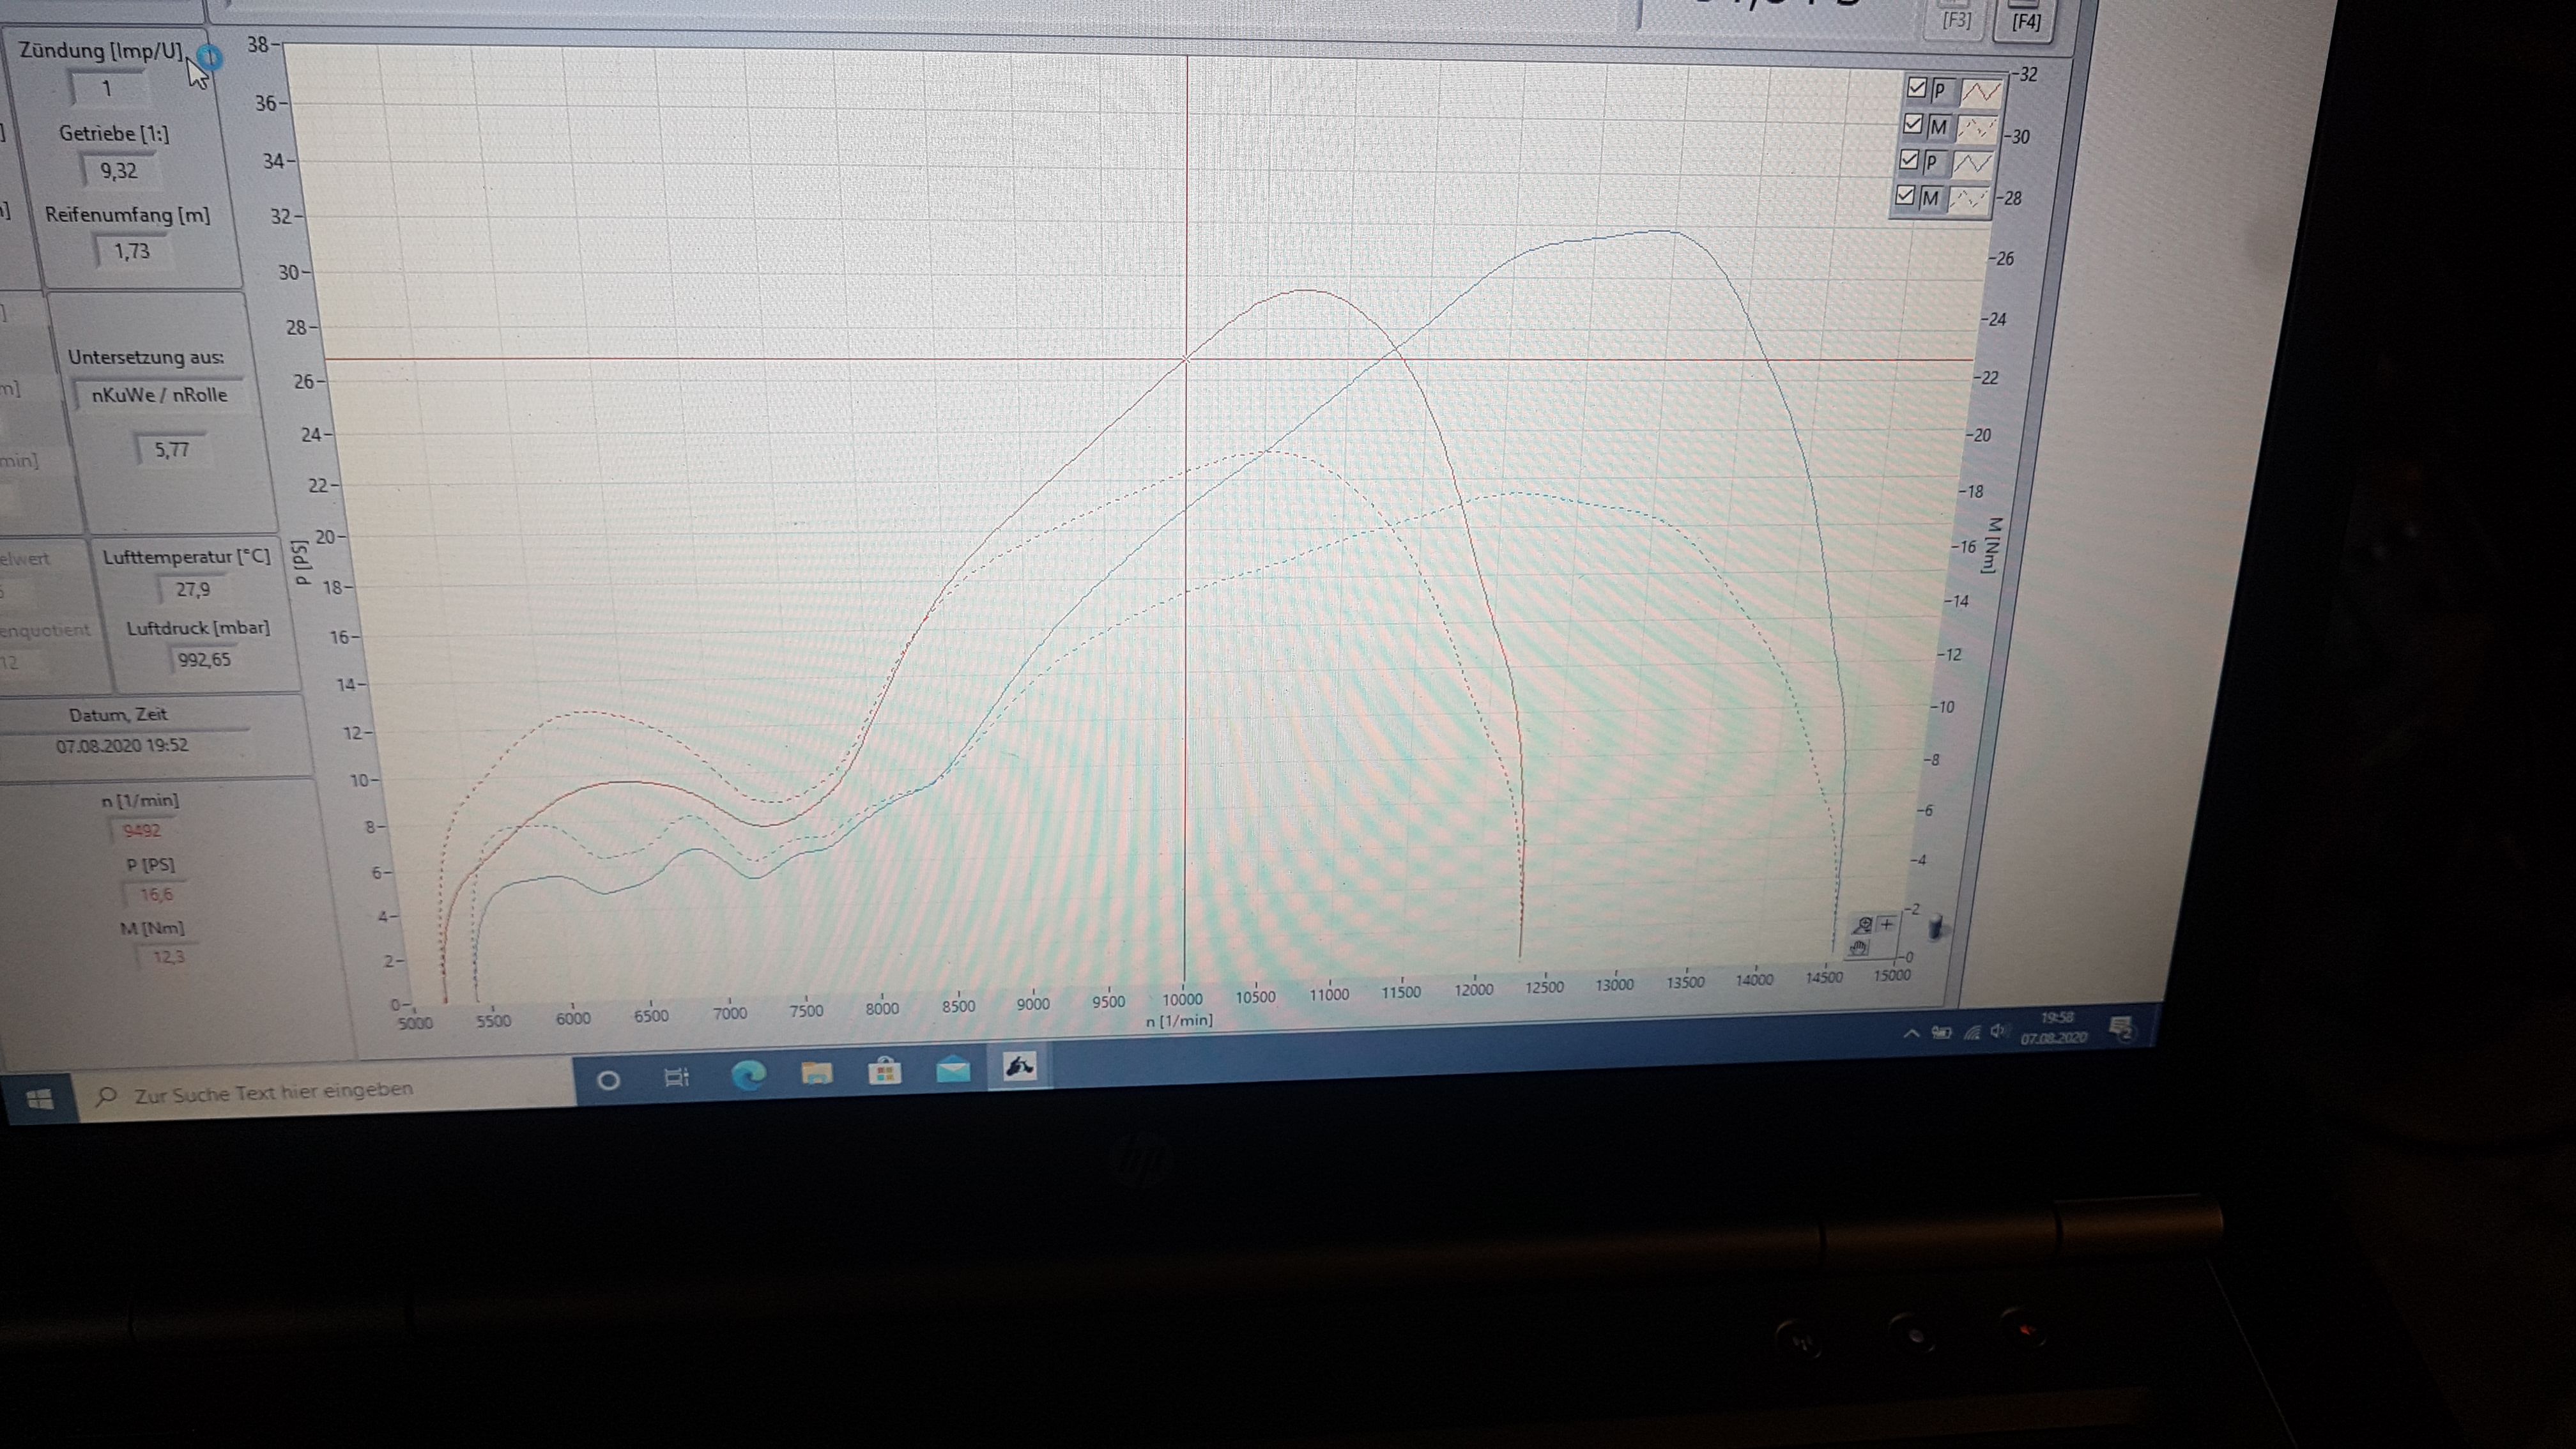Uncheck the first M curve checkbox
Viewport: 2576px width, 1449px height.
coord(1914,125)
